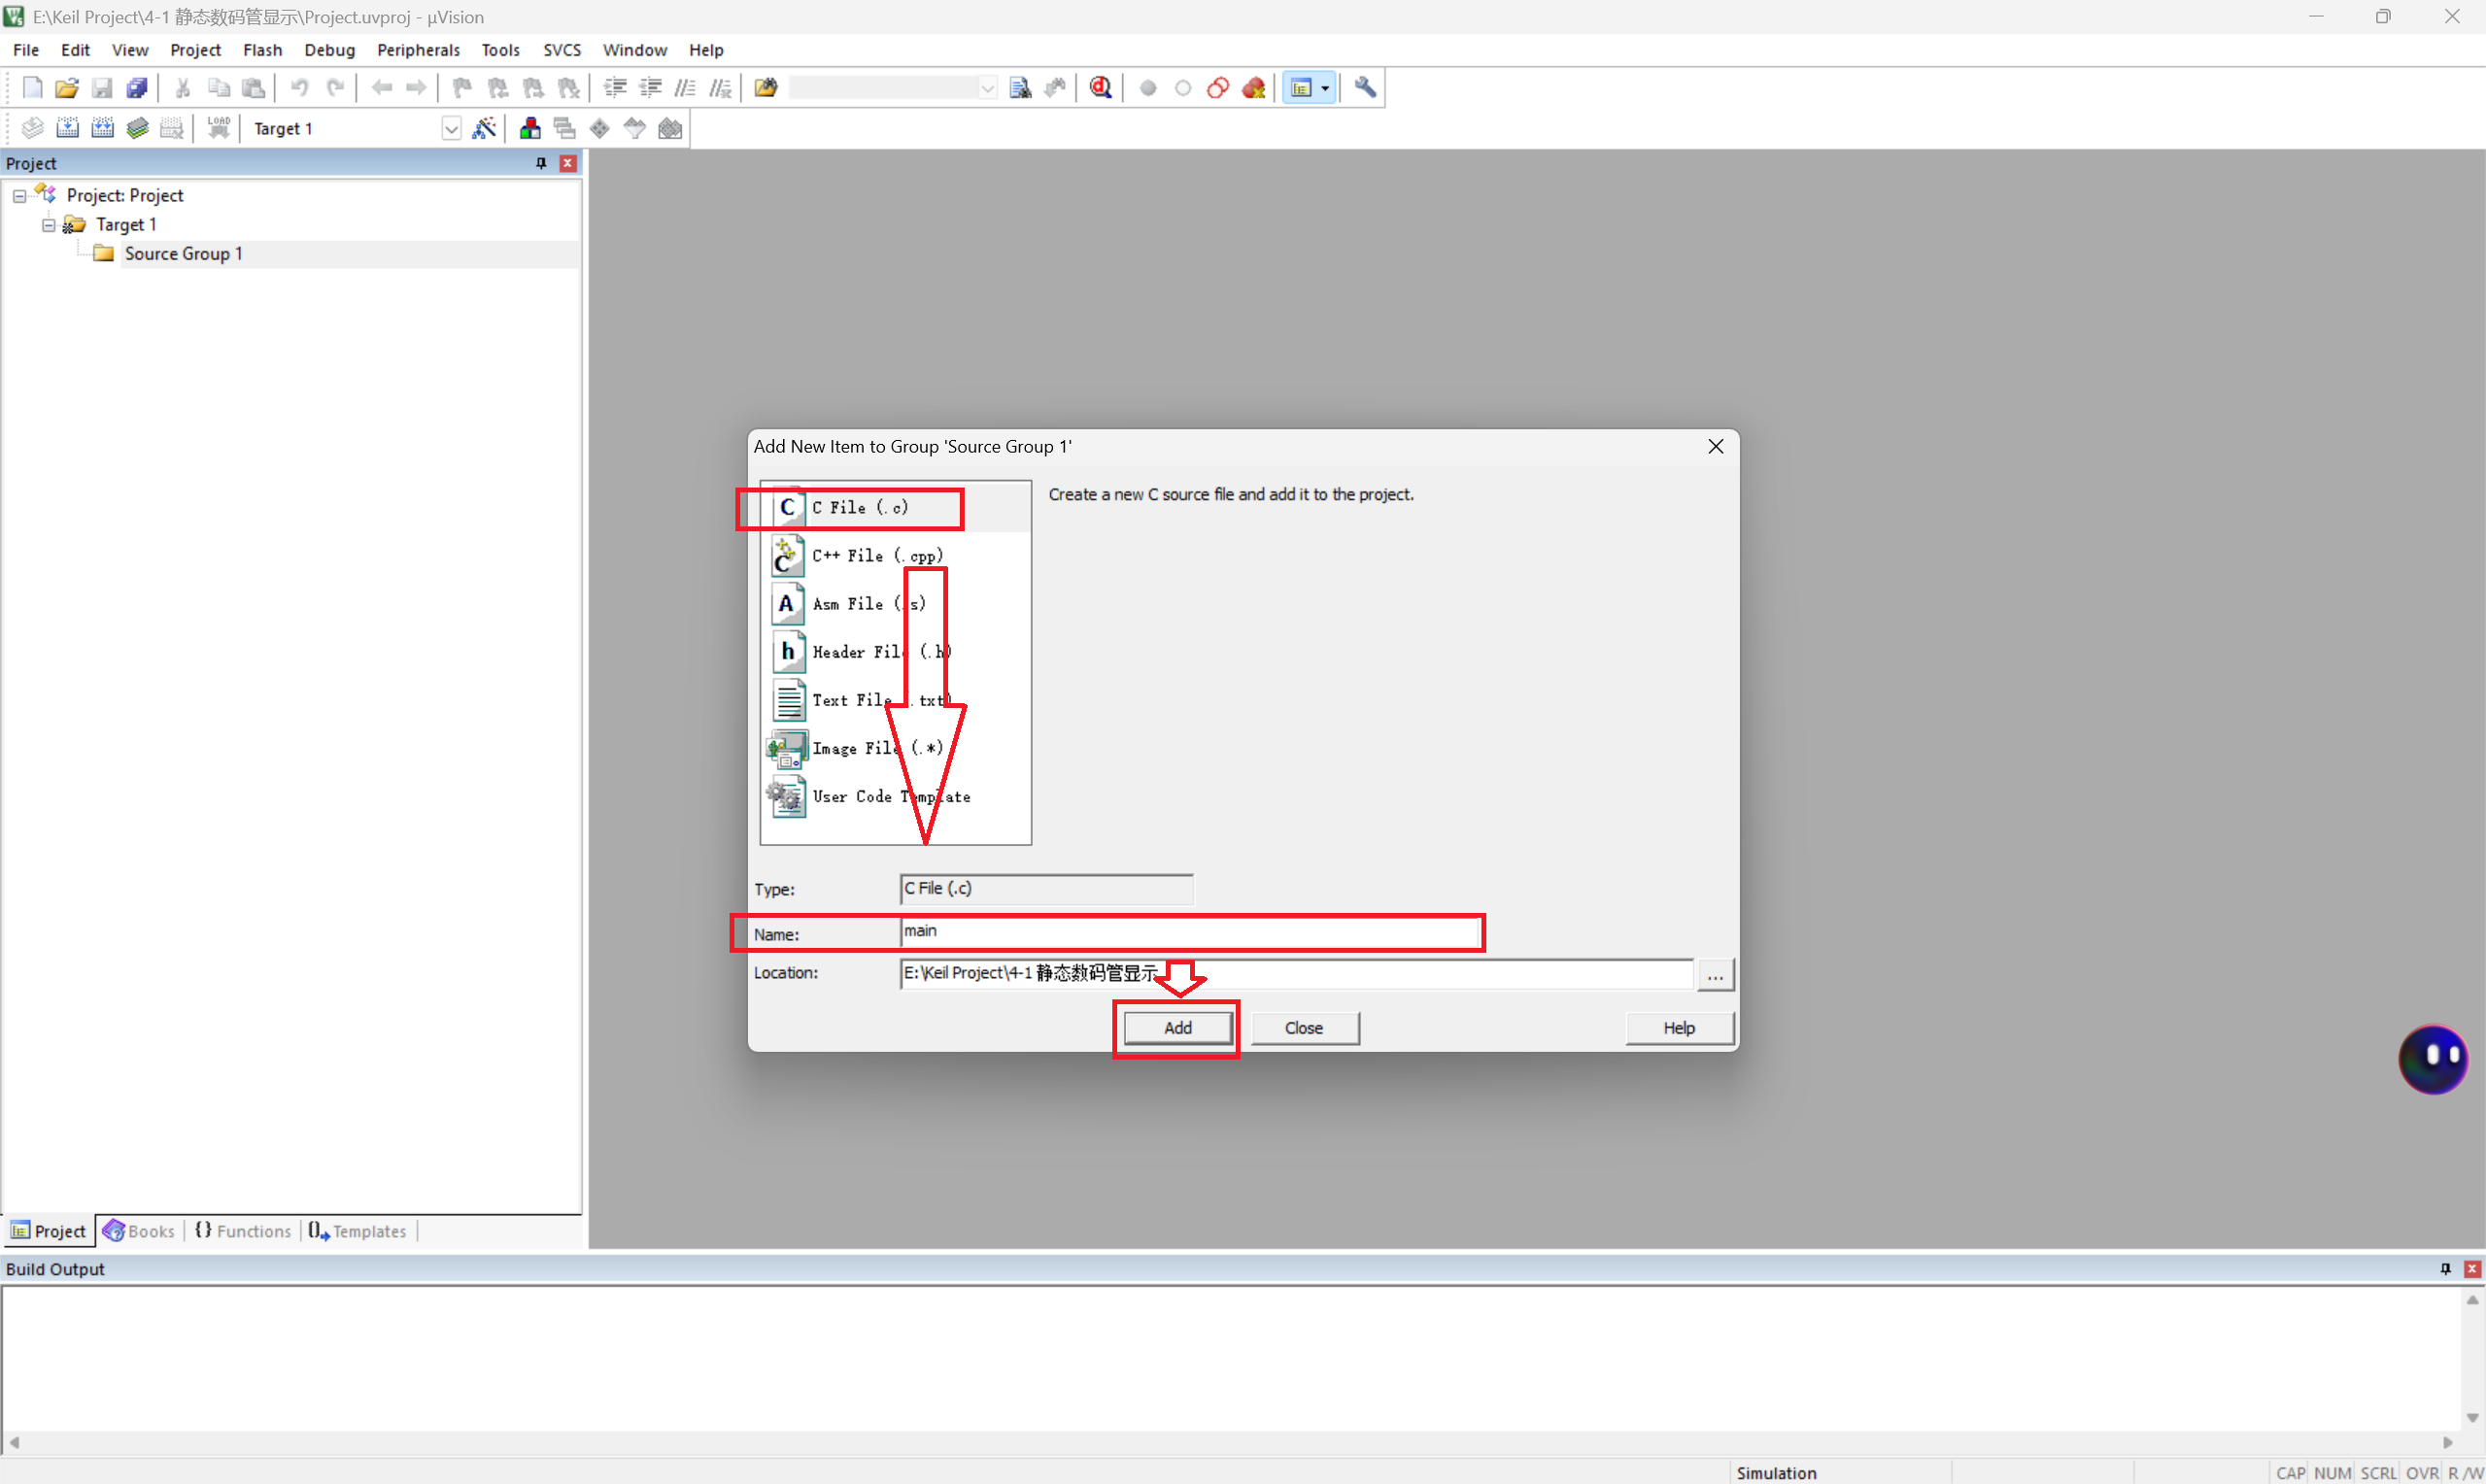Open the Peripherals menu

point(418,50)
